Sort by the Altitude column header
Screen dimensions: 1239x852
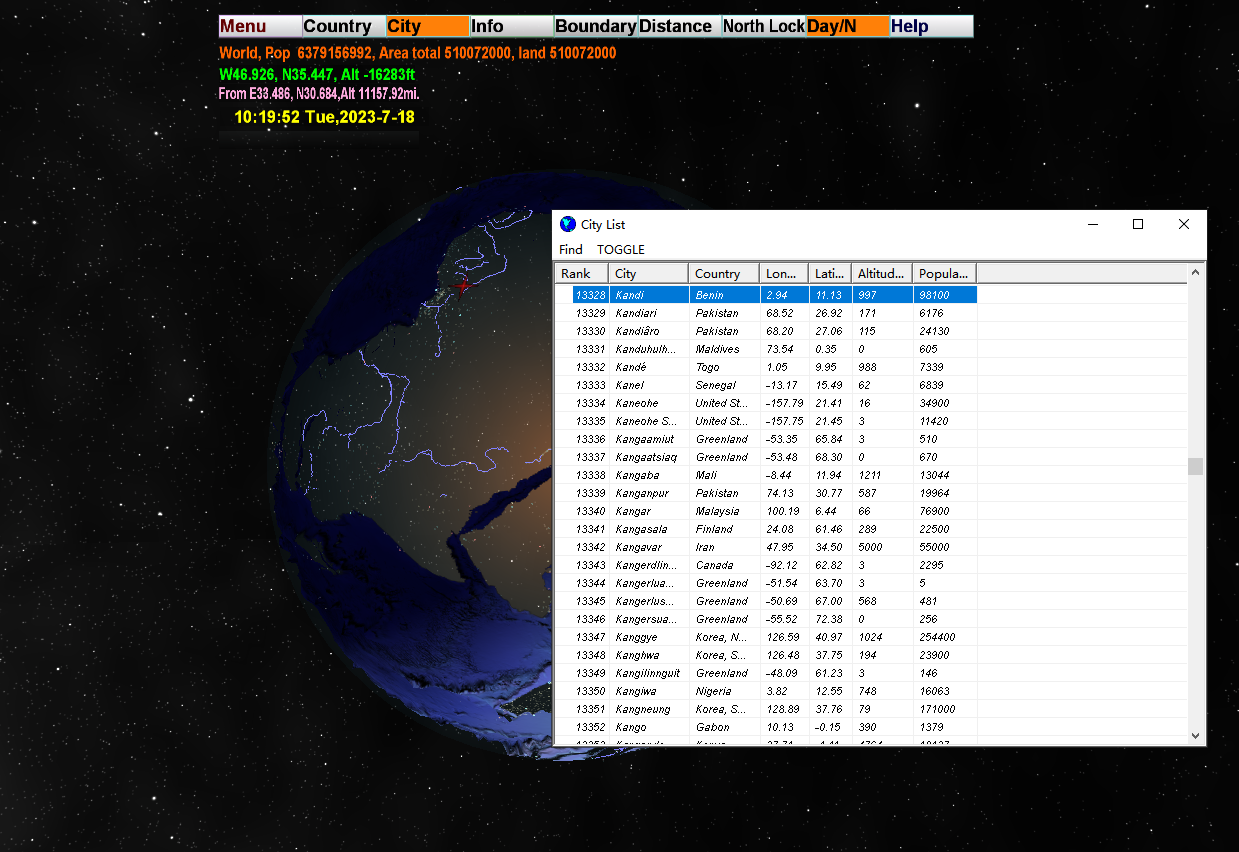click(882, 273)
